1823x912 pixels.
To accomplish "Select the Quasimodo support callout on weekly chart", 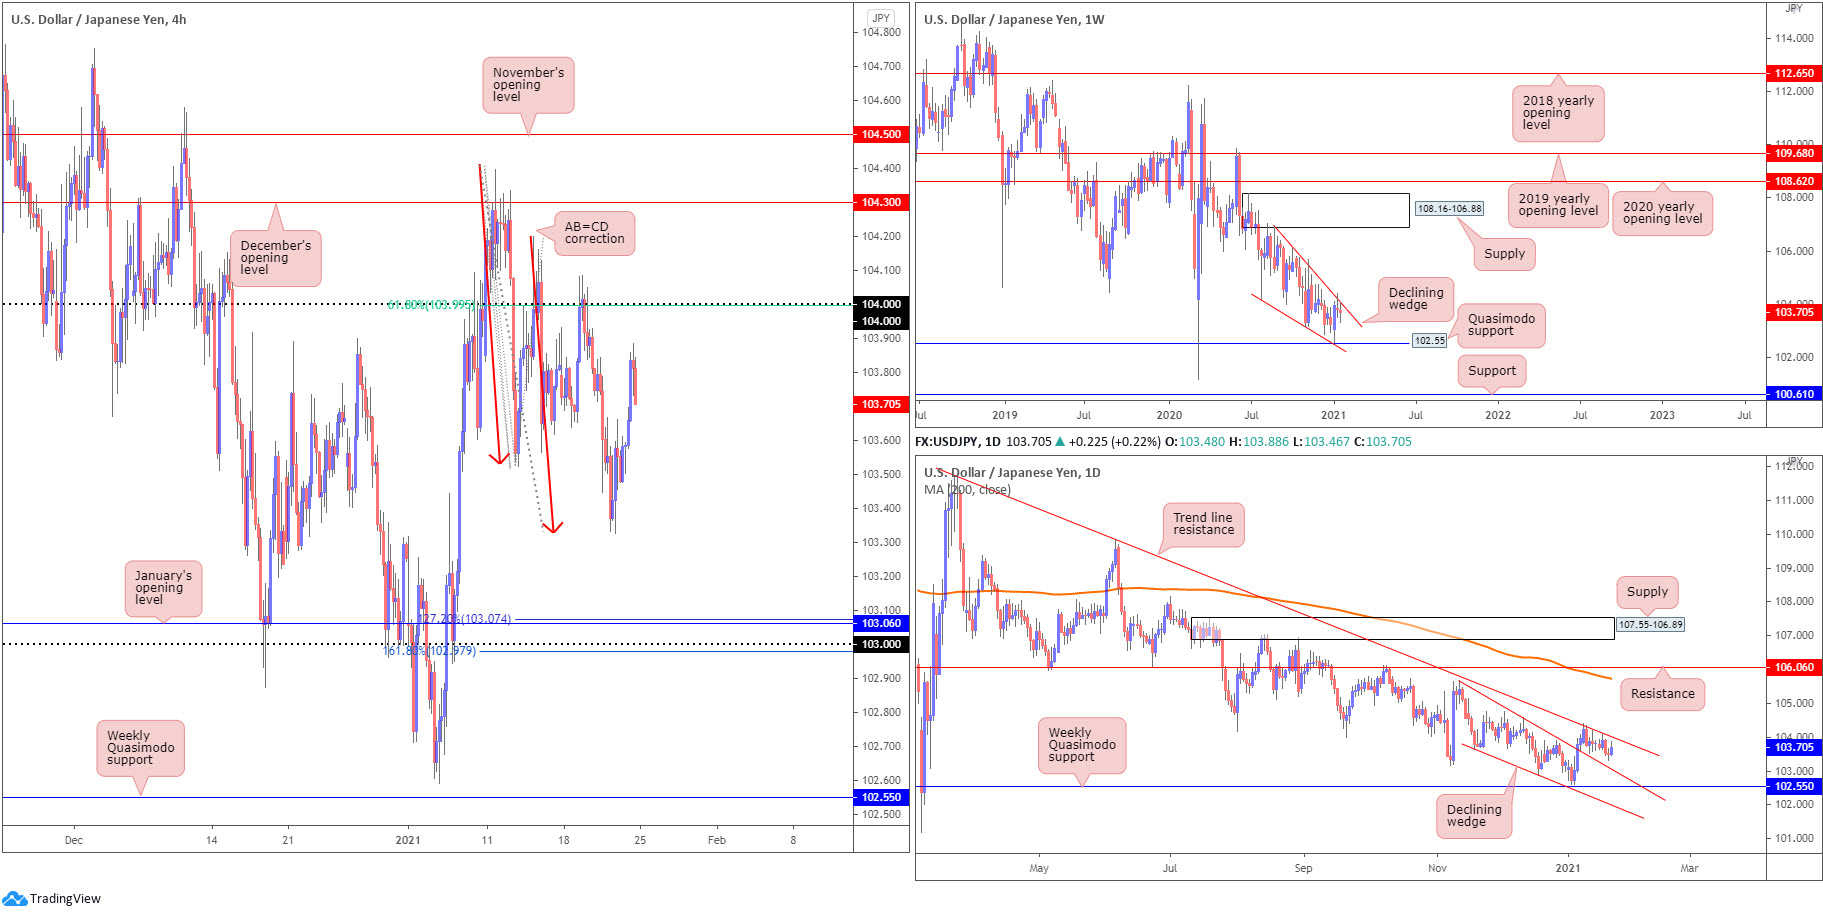I will click(x=1501, y=325).
